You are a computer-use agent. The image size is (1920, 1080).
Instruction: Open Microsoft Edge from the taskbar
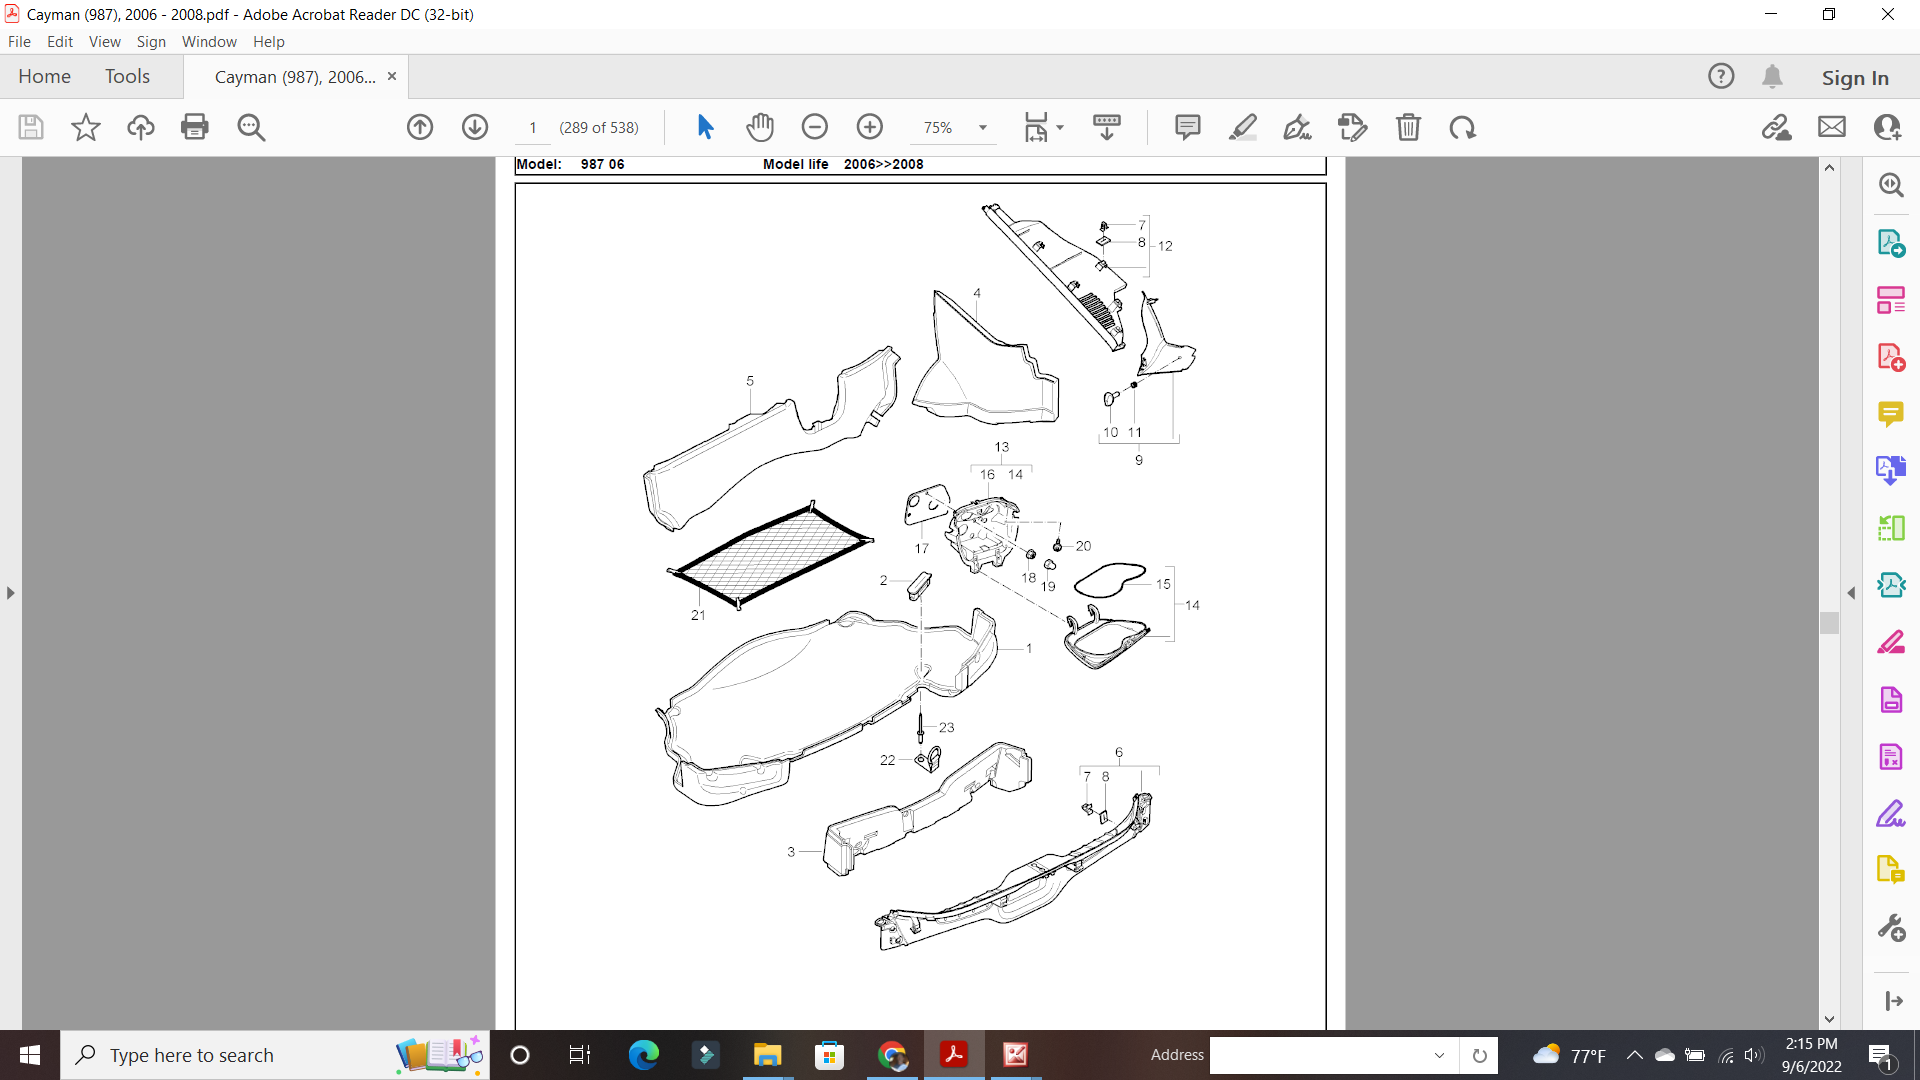point(643,1055)
